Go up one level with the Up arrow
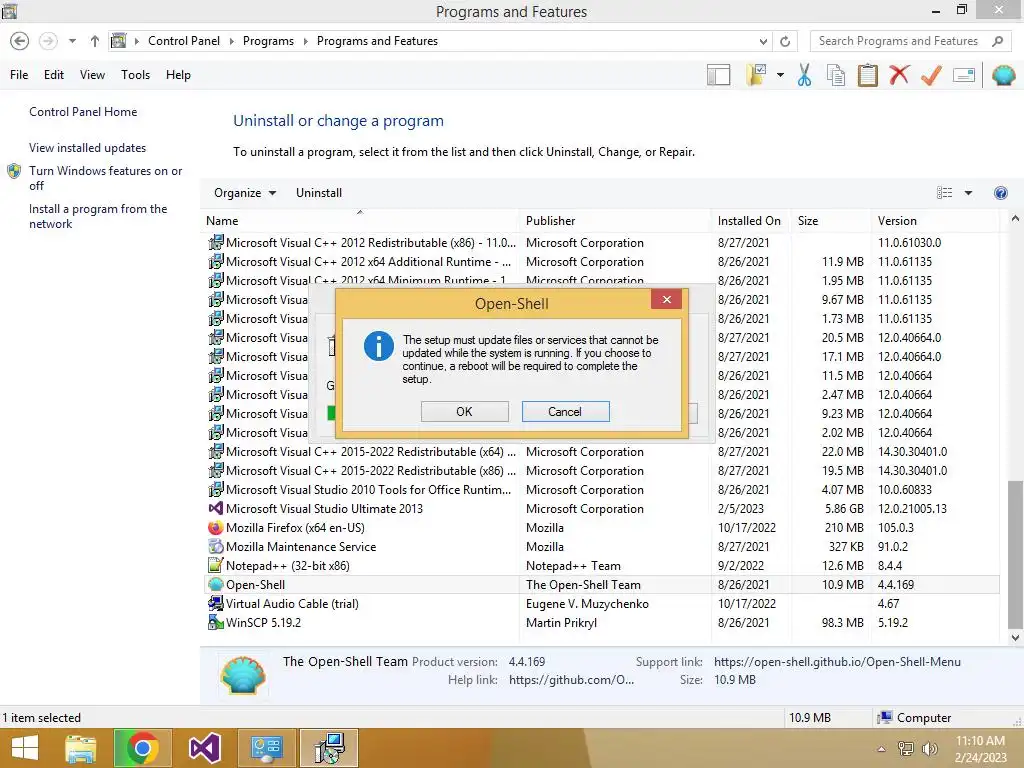The image size is (1024, 768). point(95,41)
